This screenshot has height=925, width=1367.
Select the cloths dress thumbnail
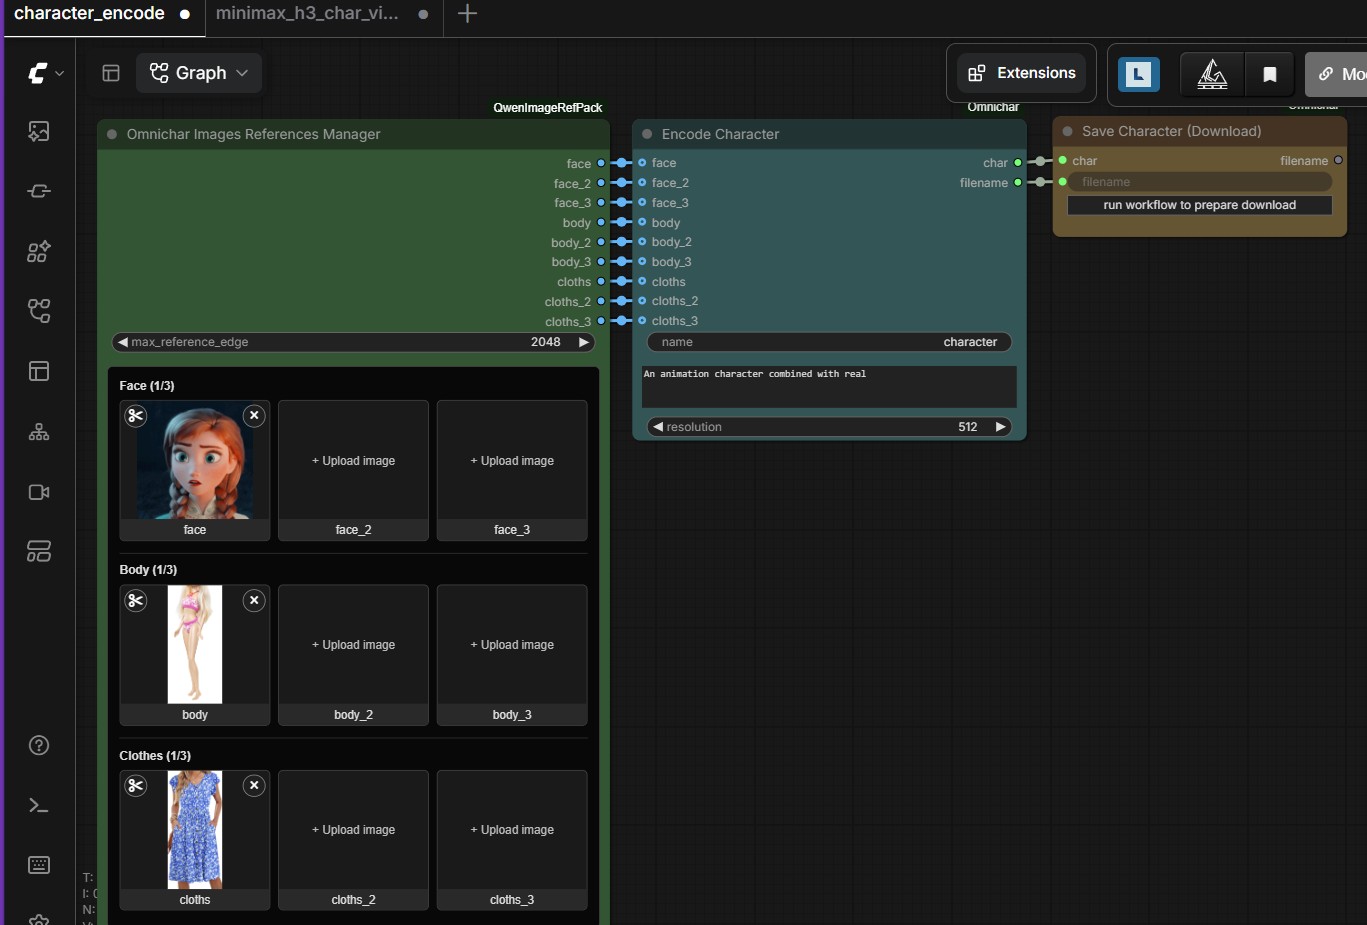point(195,830)
